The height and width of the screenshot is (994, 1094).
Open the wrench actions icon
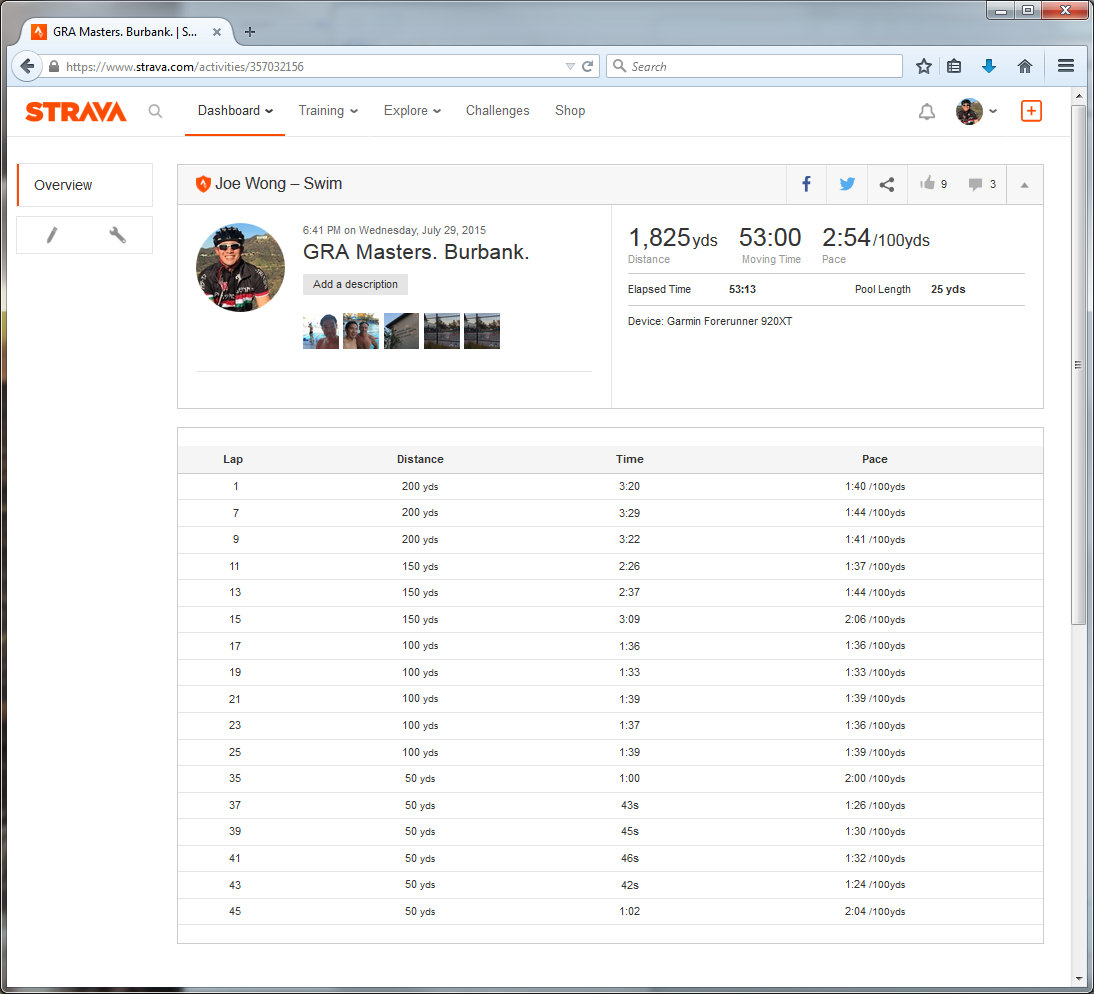pos(117,235)
